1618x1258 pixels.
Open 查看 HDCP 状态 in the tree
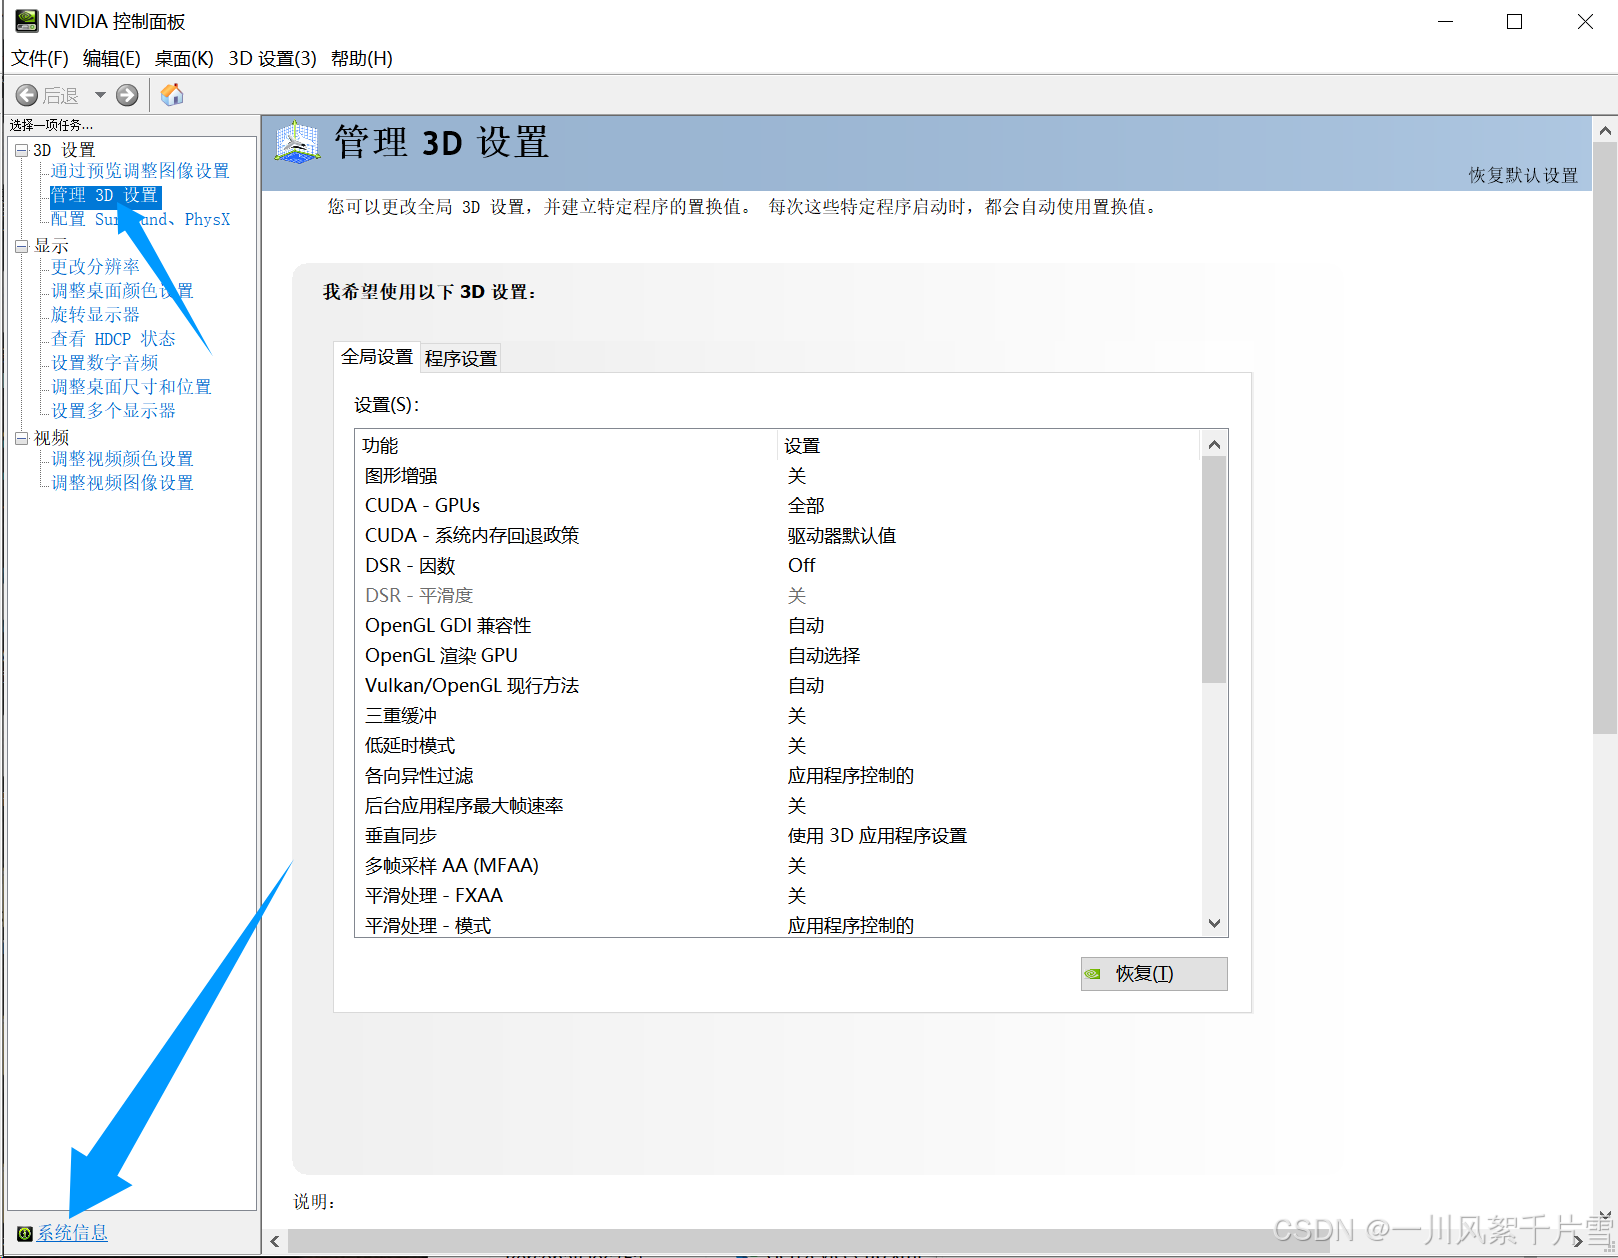click(x=113, y=339)
